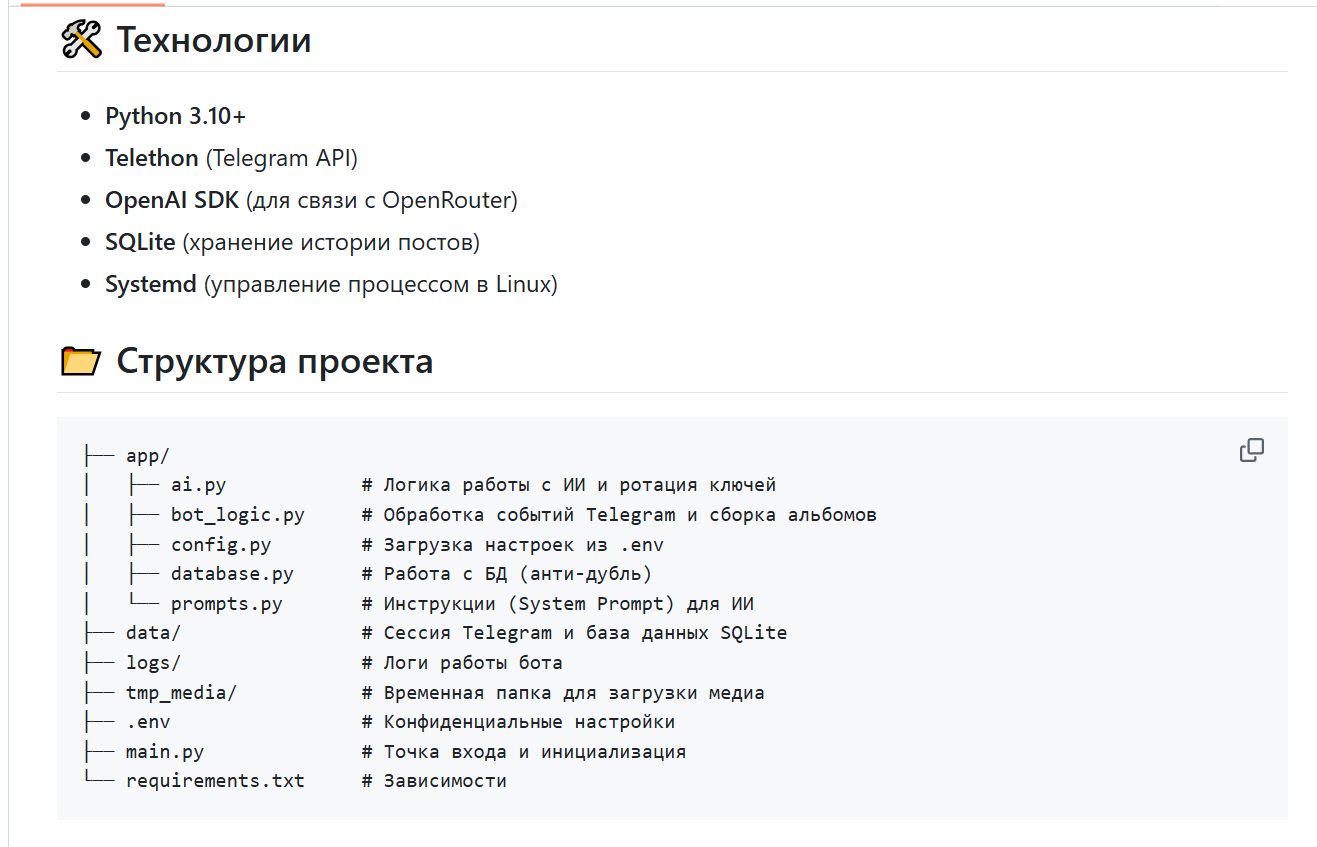This screenshot has width=1317, height=847.
Task: Click database.py in the project tree
Action: click(232, 574)
